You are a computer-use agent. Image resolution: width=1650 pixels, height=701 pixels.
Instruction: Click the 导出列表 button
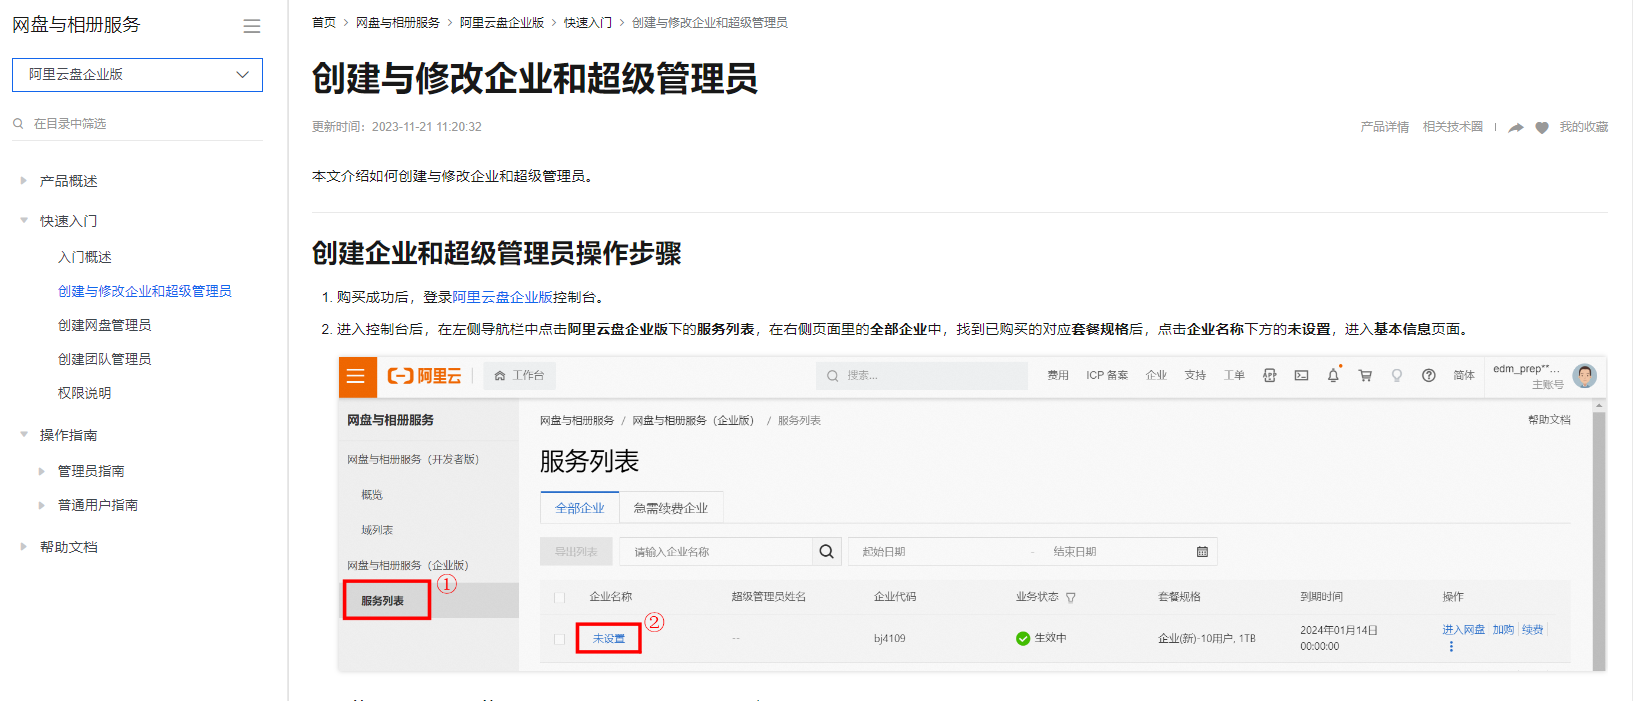[x=576, y=552]
